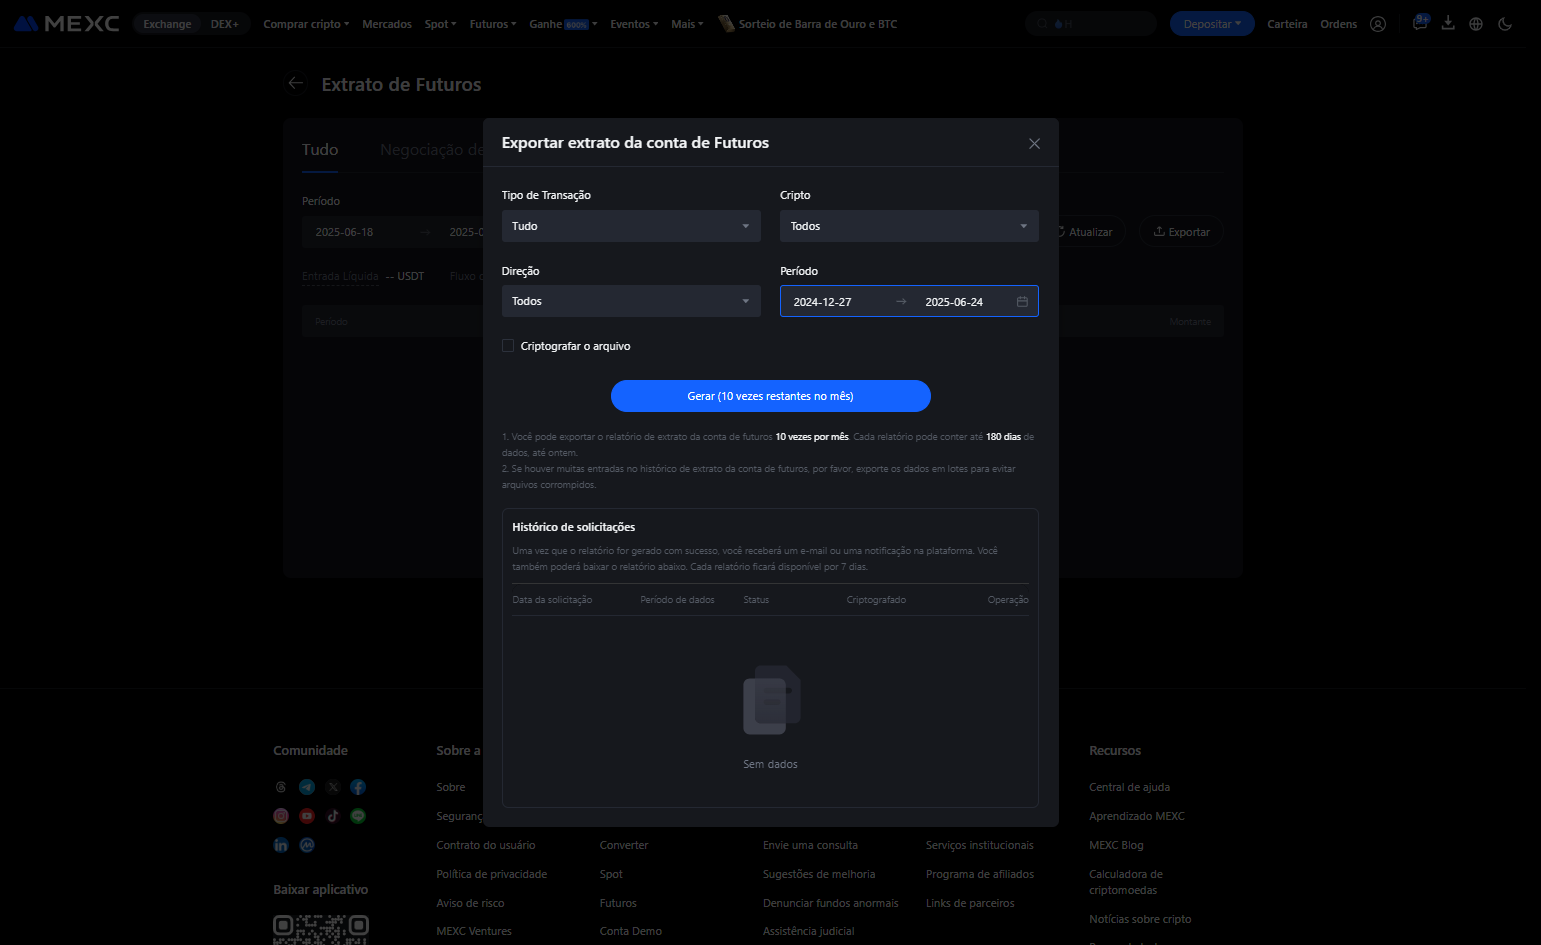1541x945 pixels.
Task: Open the Telegram community icon
Action: pos(307,787)
